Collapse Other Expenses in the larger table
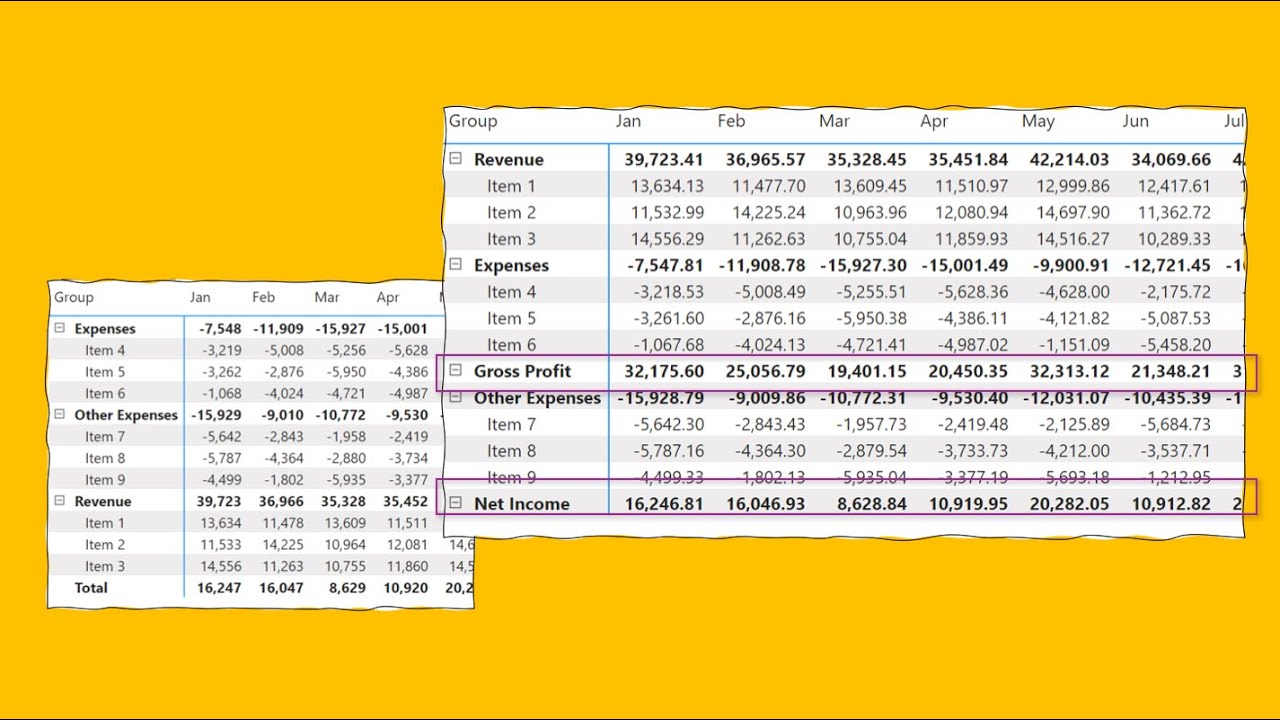The width and height of the screenshot is (1280, 720). [456, 398]
